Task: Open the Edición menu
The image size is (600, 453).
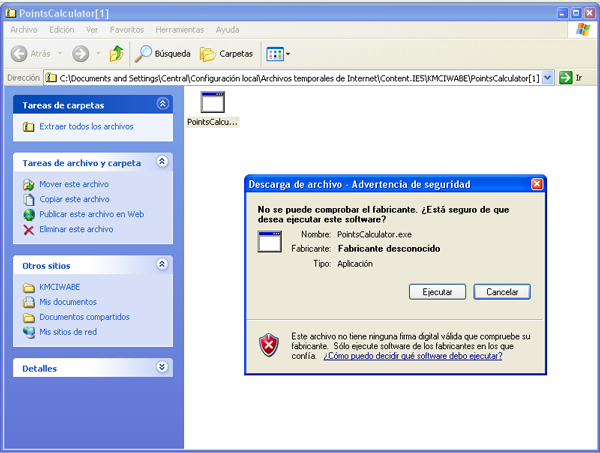Action: 62,30
